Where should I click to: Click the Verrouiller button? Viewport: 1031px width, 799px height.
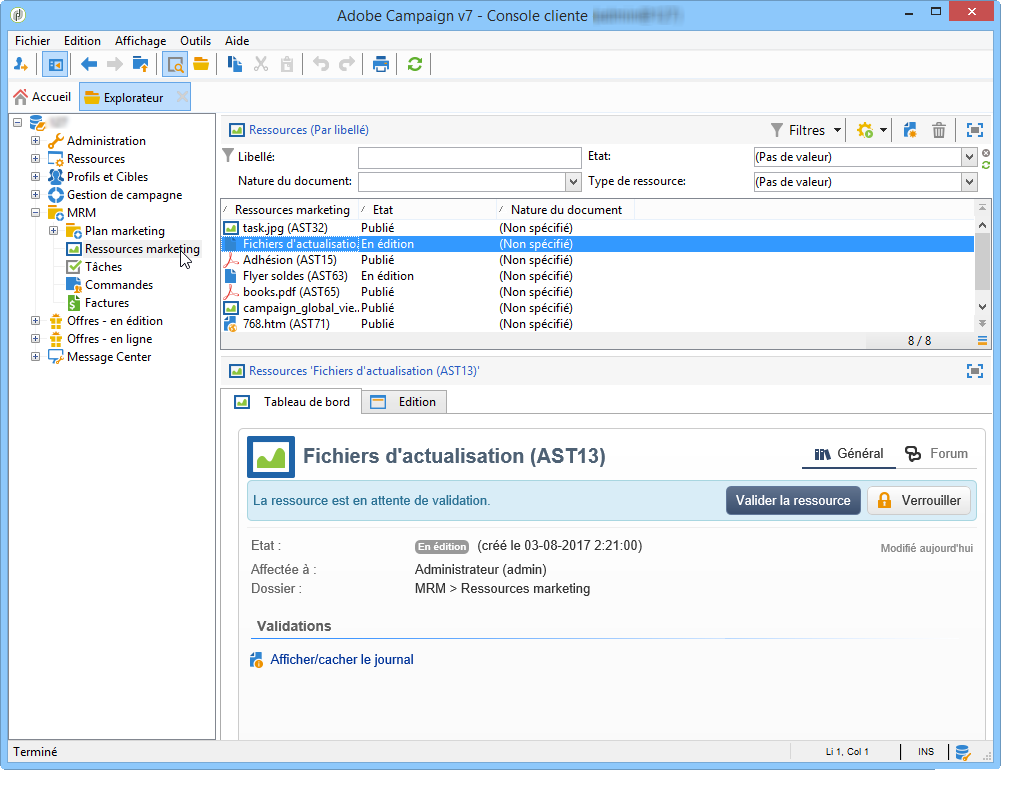point(919,500)
